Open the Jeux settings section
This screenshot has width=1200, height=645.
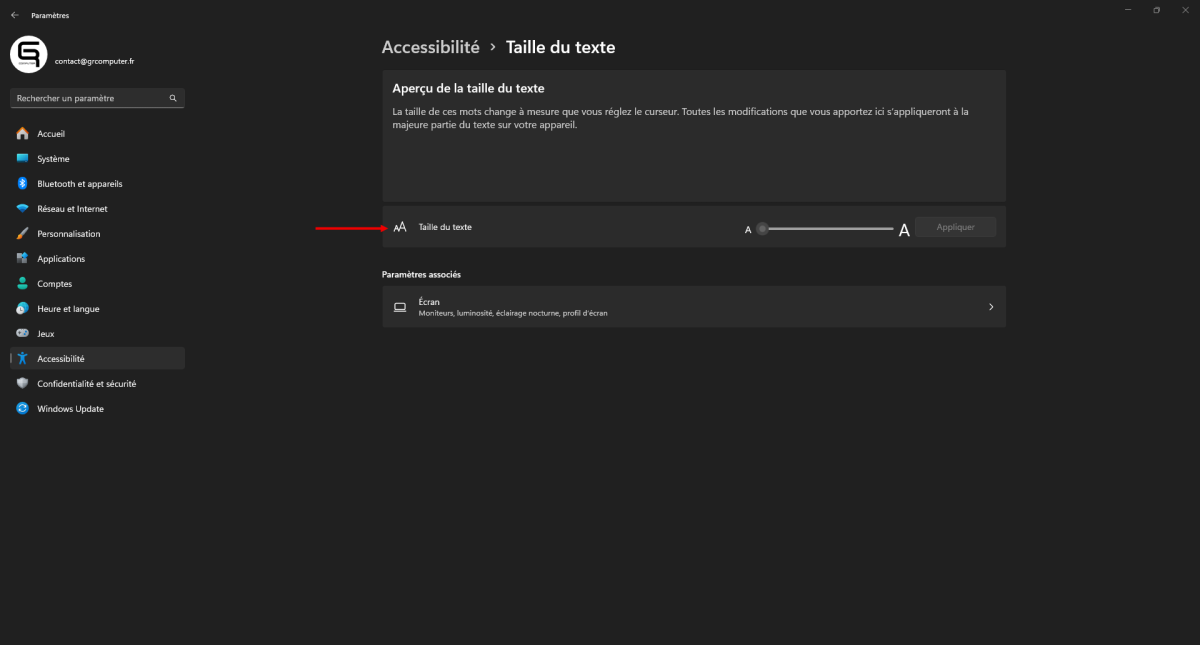pos(97,334)
